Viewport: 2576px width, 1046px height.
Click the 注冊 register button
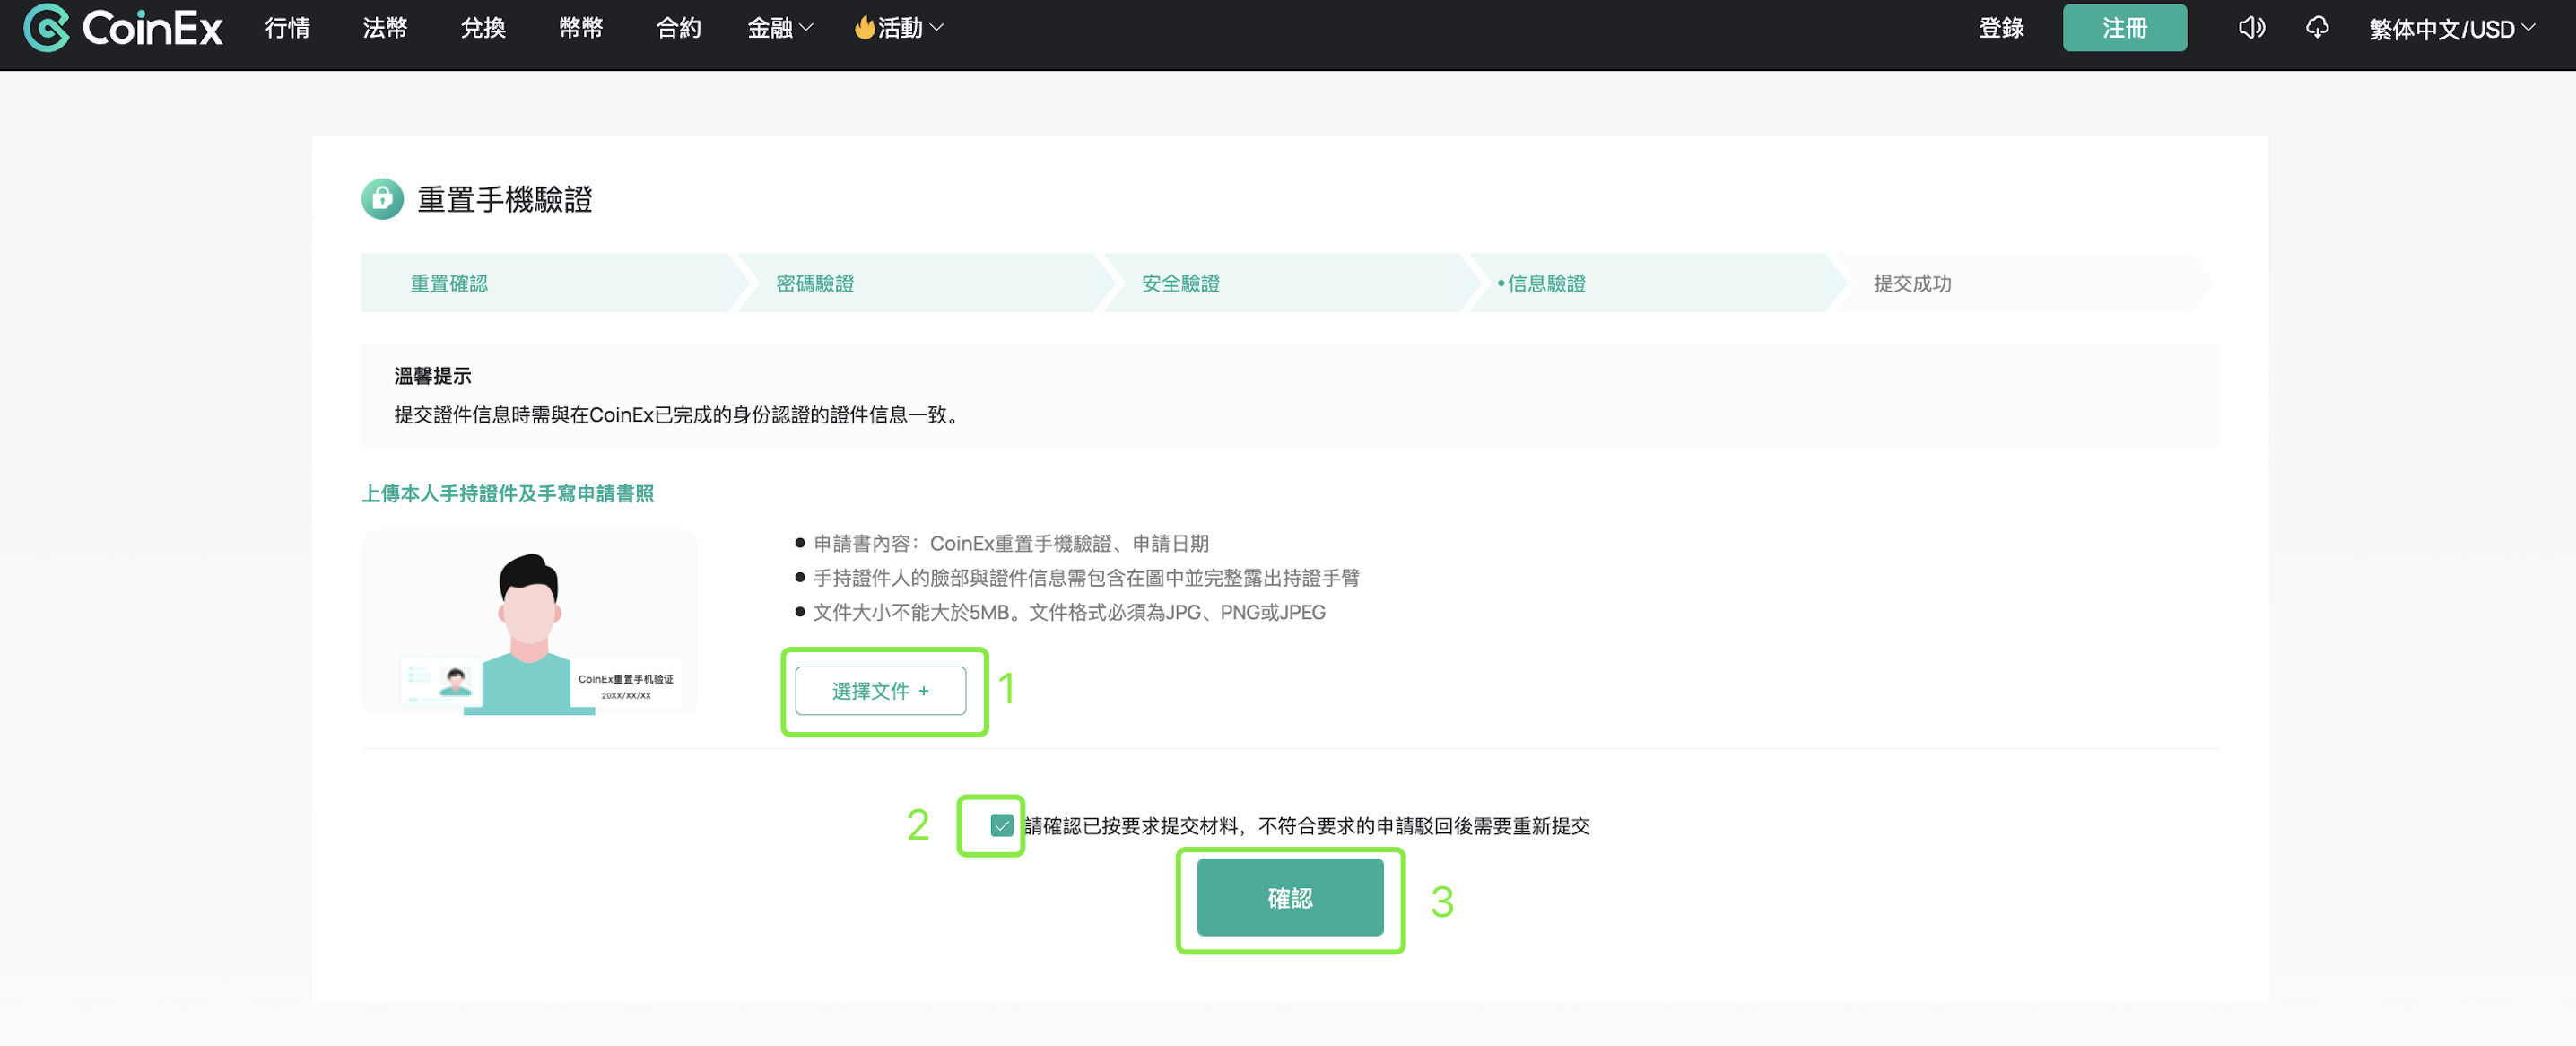click(2124, 28)
